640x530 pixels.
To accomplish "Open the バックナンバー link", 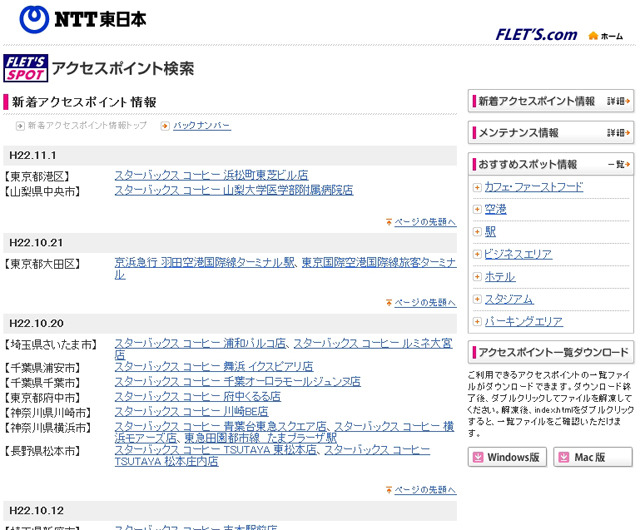I will click(x=202, y=126).
